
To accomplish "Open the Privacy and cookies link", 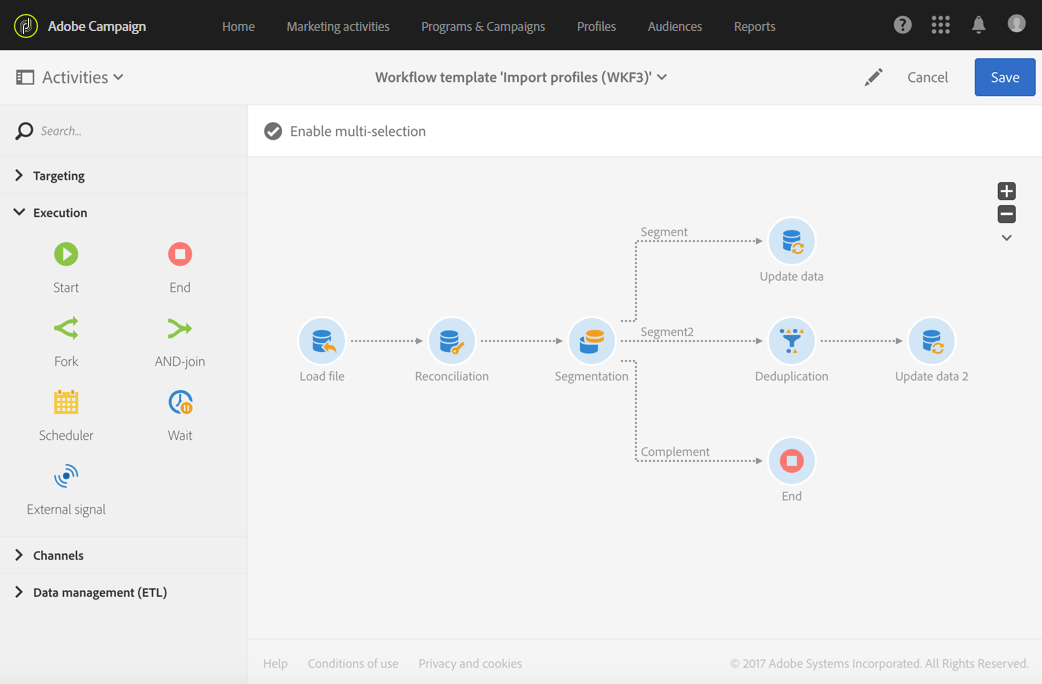I will (470, 663).
